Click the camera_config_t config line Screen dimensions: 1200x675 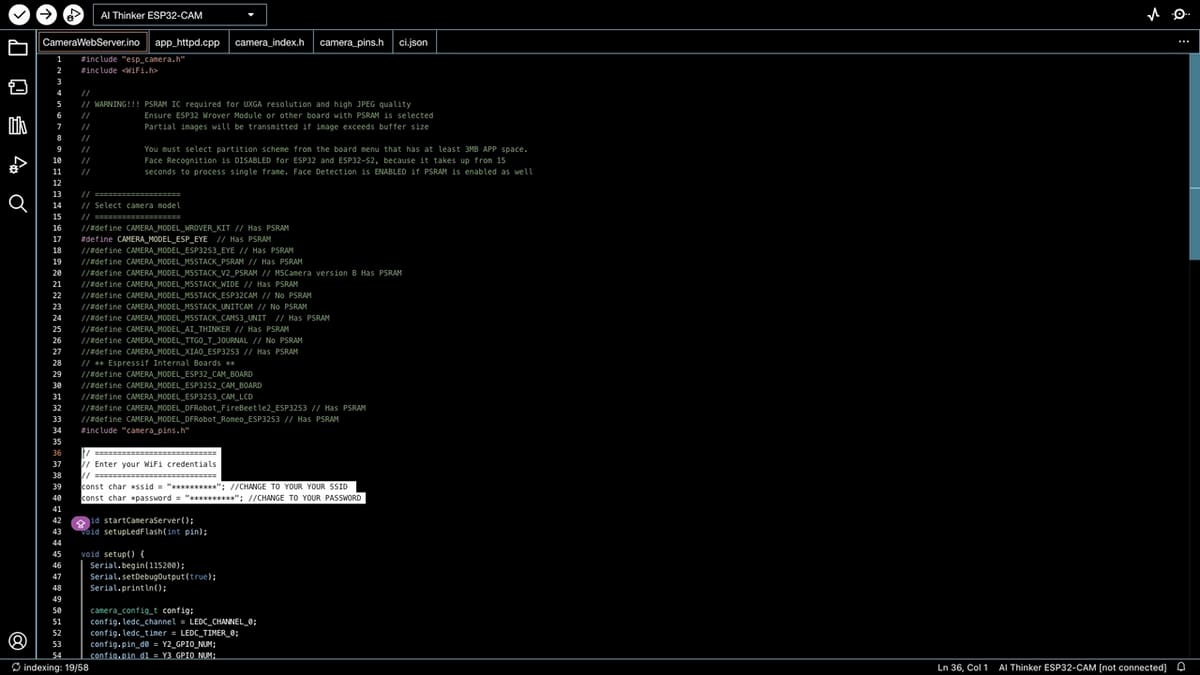click(x=142, y=610)
